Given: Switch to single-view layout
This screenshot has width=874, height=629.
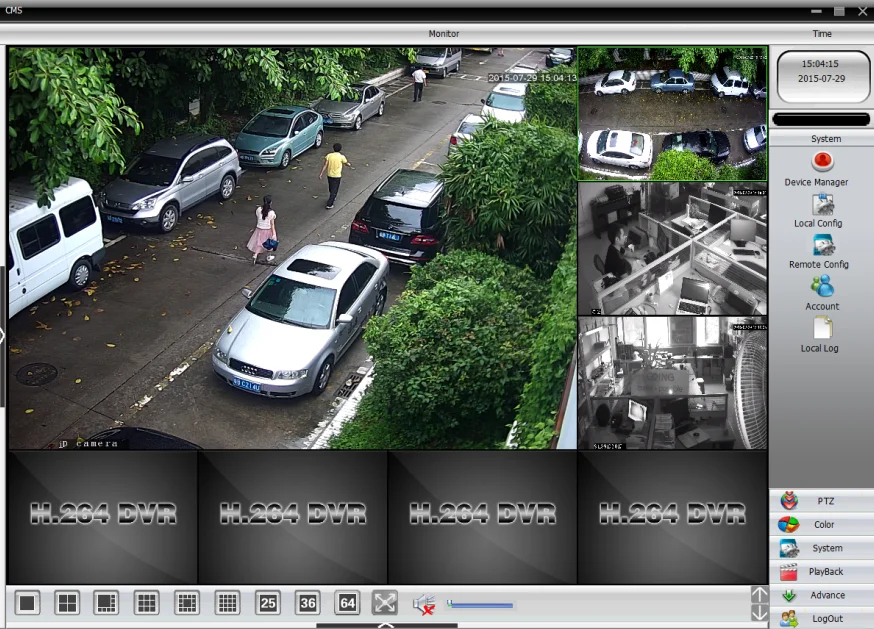Looking at the screenshot, I should 28,603.
